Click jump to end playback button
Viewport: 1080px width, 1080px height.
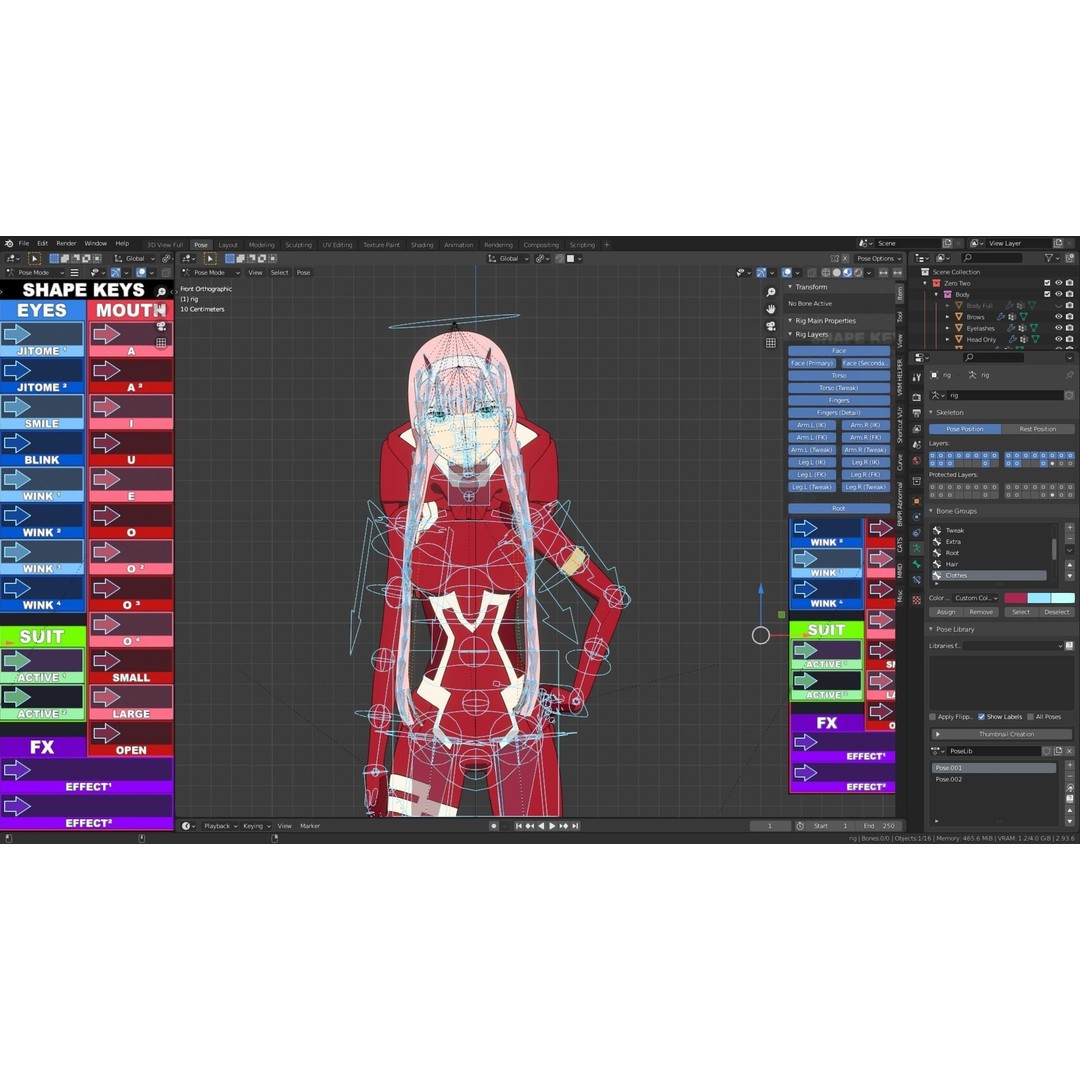[x=576, y=826]
